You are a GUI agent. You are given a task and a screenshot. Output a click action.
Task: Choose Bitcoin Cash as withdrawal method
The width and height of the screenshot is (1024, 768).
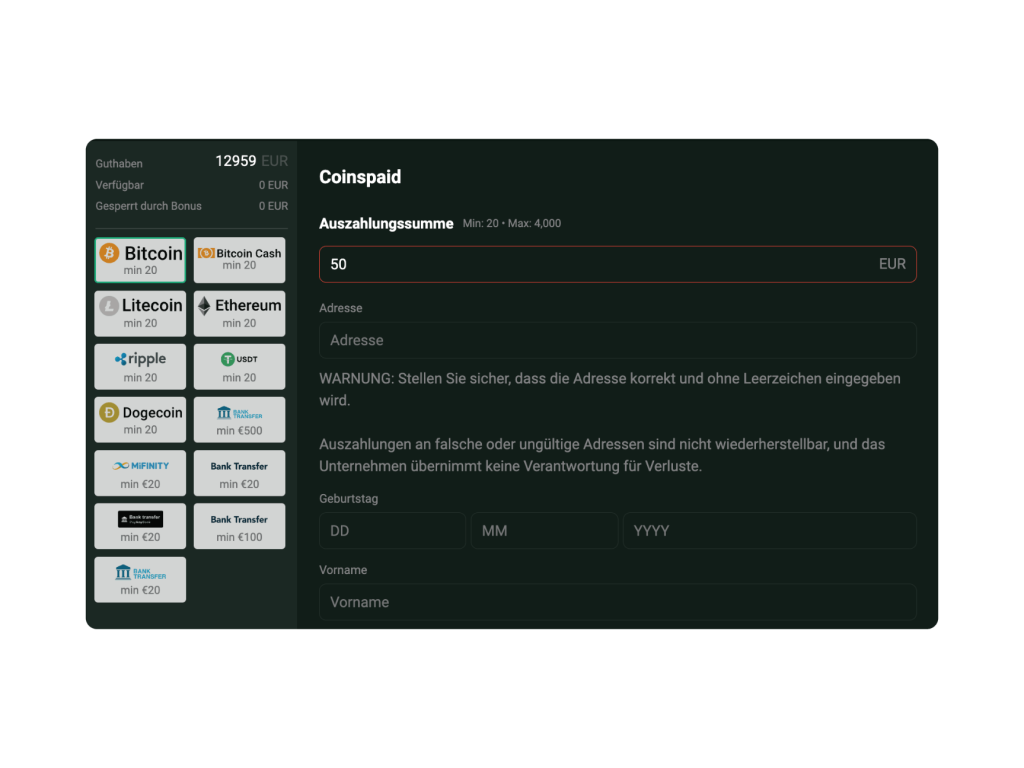click(x=240, y=260)
